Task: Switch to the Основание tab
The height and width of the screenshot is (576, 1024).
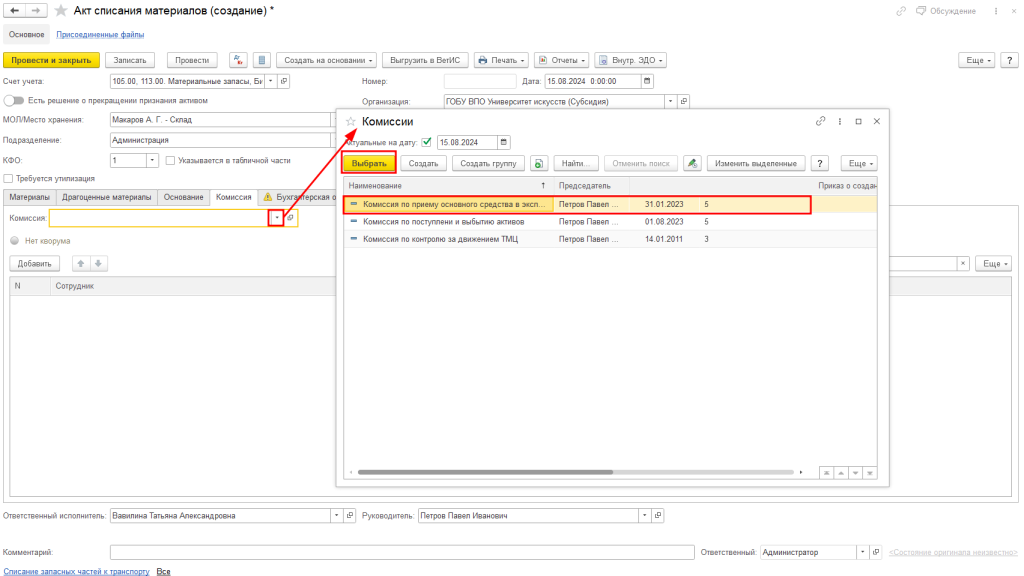Action: pyautogui.click(x=184, y=197)
